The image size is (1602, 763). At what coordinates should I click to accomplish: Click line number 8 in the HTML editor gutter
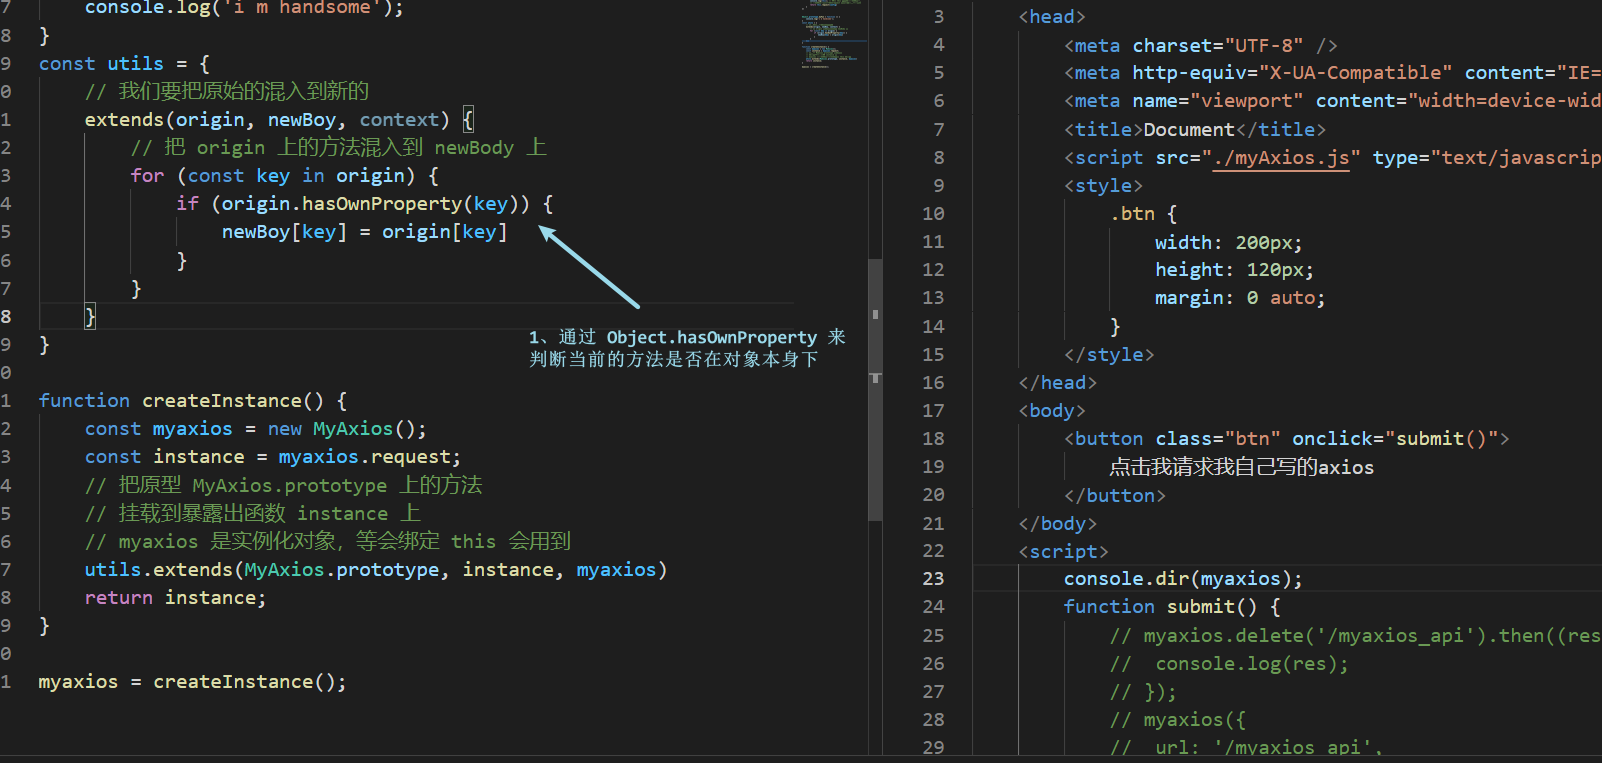[939, 157]
